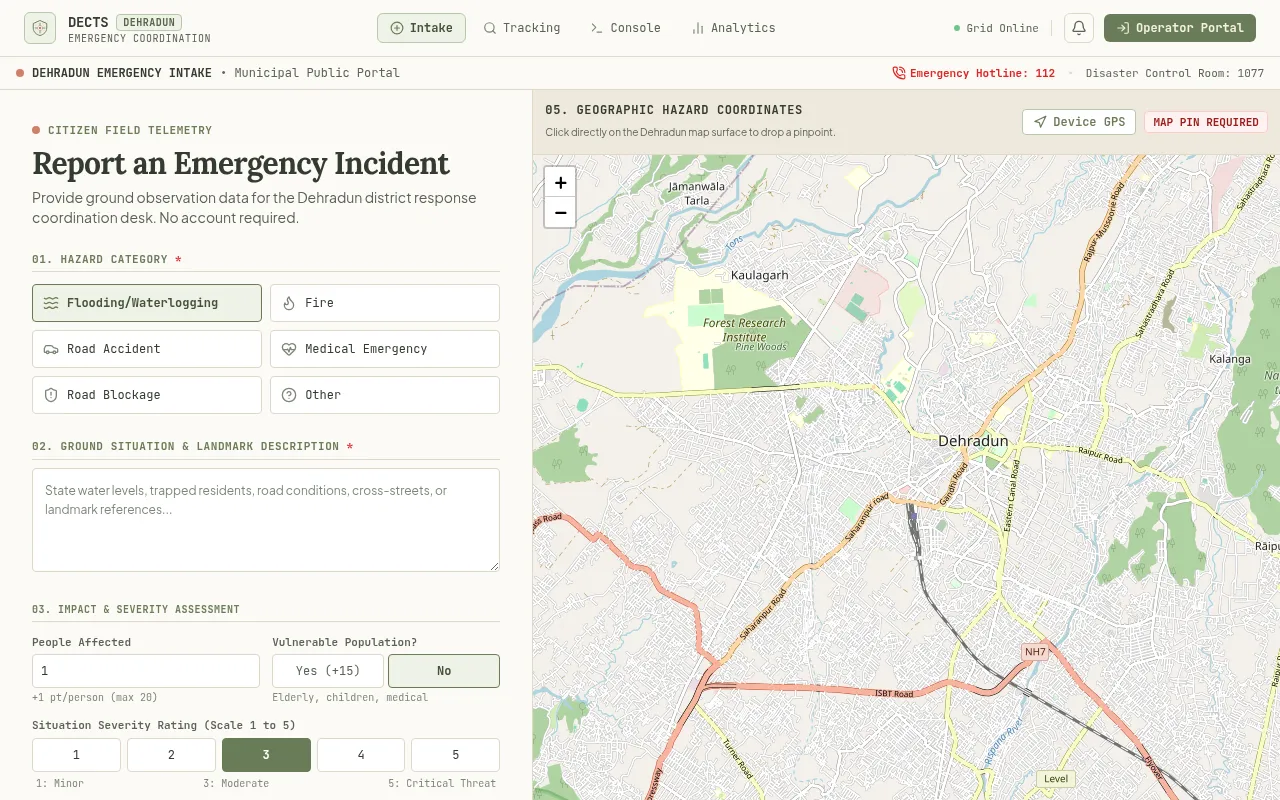
Task: Switch to the Intake tab
Action: (x=421, y=28)
